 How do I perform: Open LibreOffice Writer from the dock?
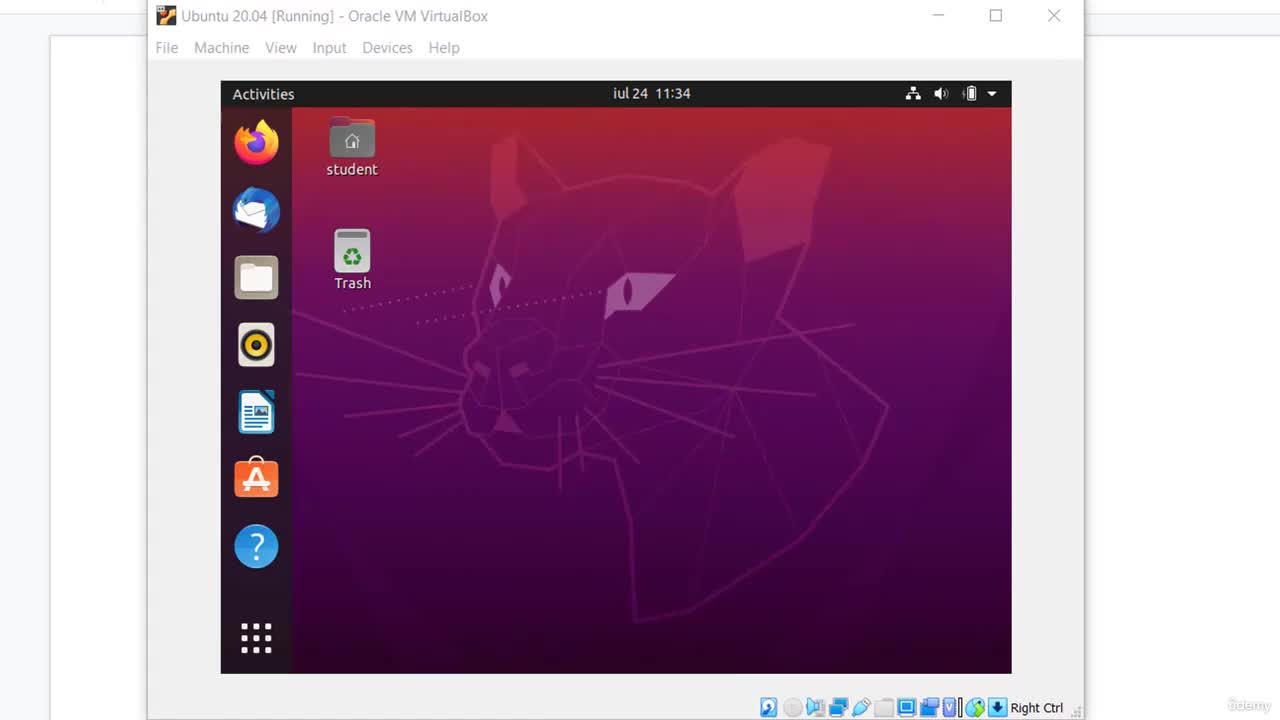click(256, 412)
